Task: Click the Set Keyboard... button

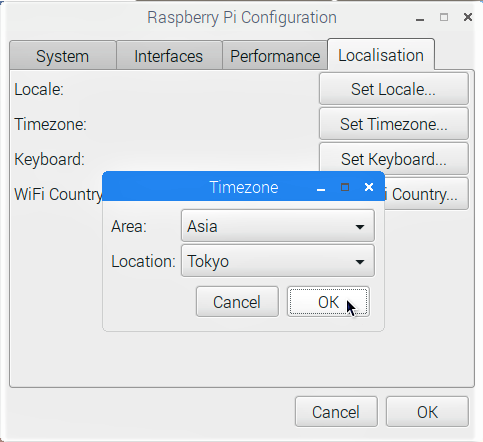Action: point(394,159)
